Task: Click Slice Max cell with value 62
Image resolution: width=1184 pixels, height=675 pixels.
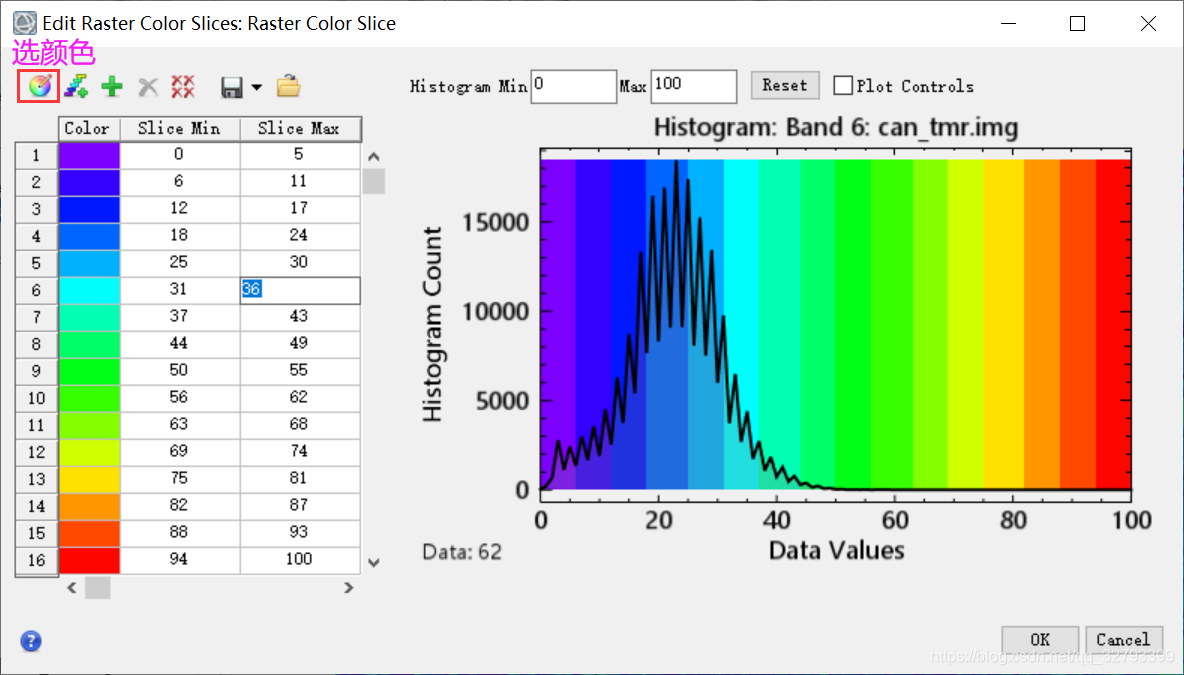Action: pos(300,398)
